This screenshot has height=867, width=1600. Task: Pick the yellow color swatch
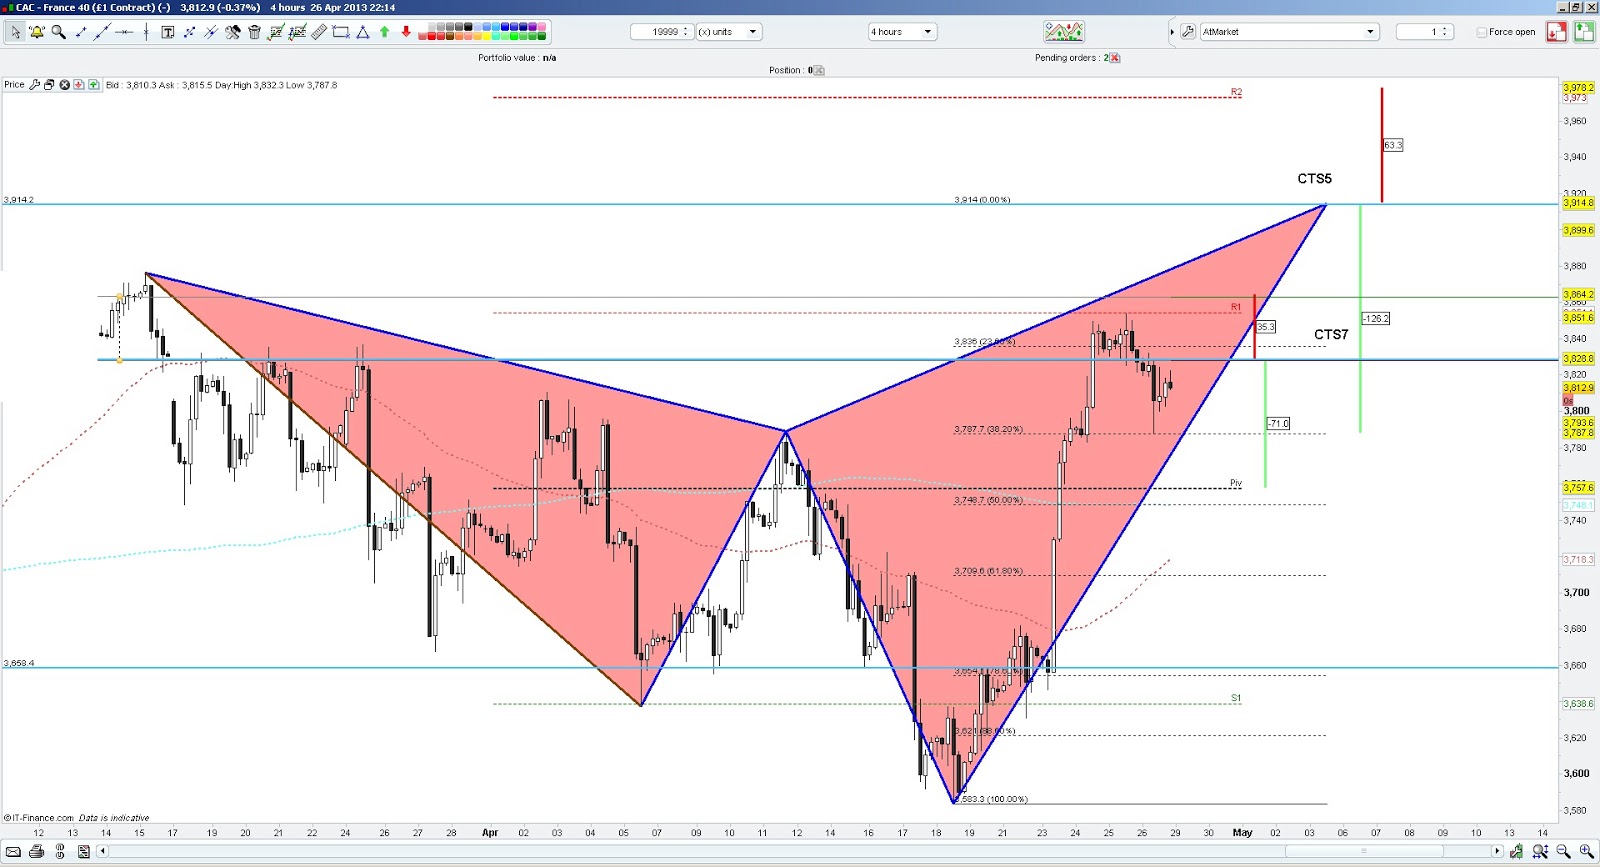tap(487, 37)
